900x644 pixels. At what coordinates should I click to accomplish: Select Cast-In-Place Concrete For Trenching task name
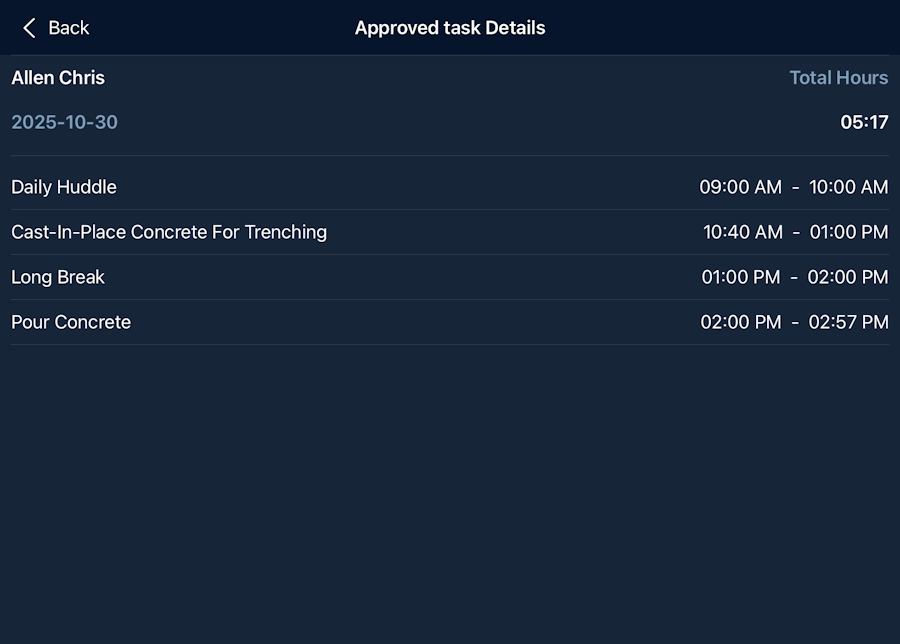[x=169, y=232]
